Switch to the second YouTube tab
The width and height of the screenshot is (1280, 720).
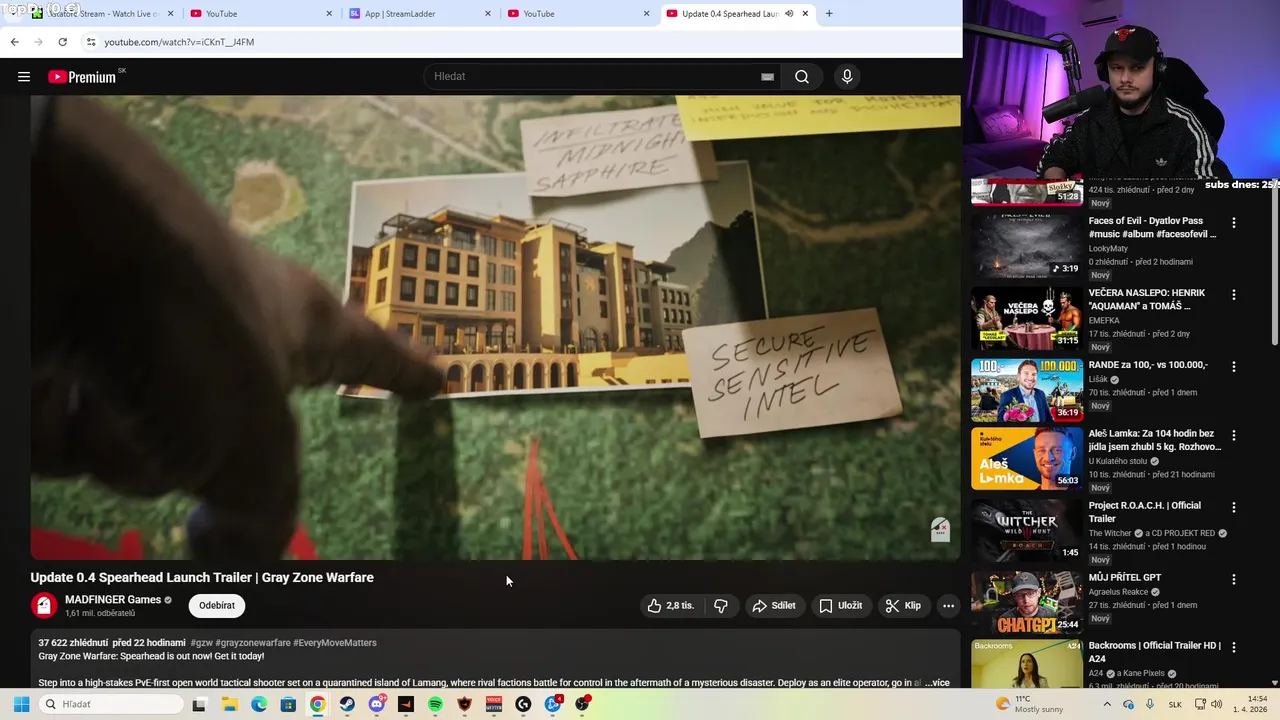coord(576,14)
